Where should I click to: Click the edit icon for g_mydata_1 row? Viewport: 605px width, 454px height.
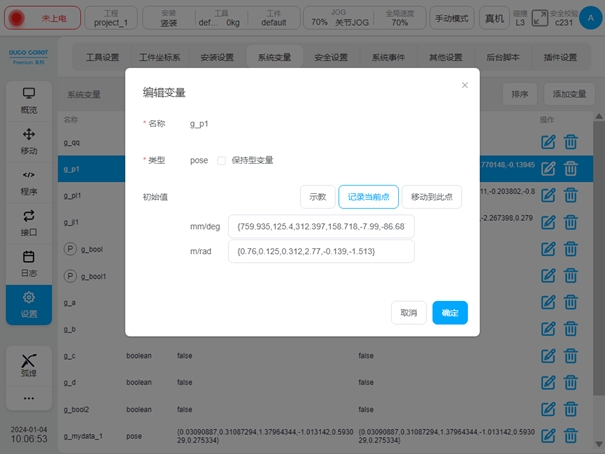547,435
